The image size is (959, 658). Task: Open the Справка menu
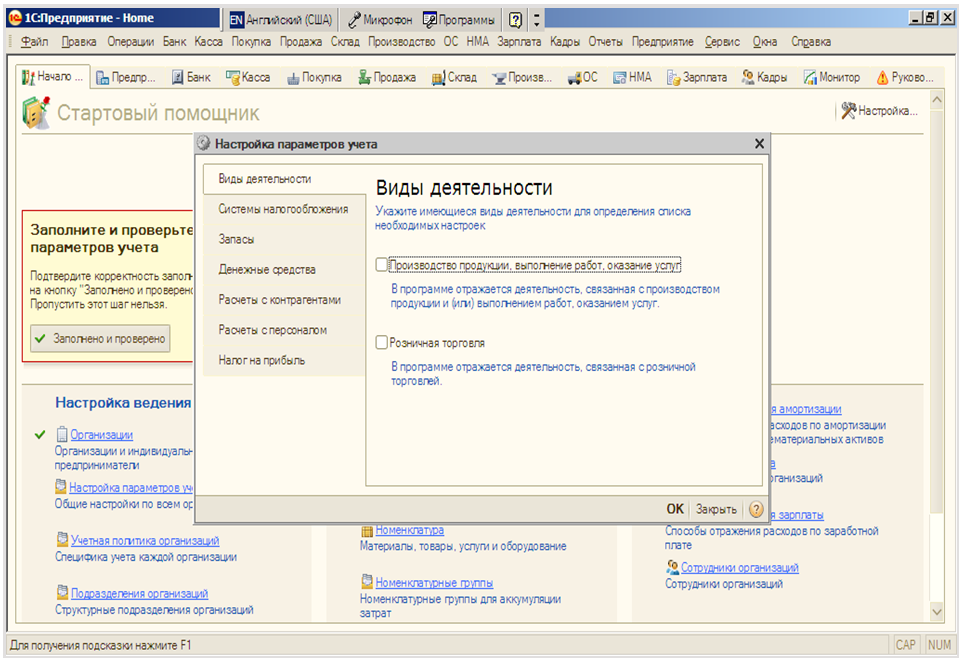810,42
